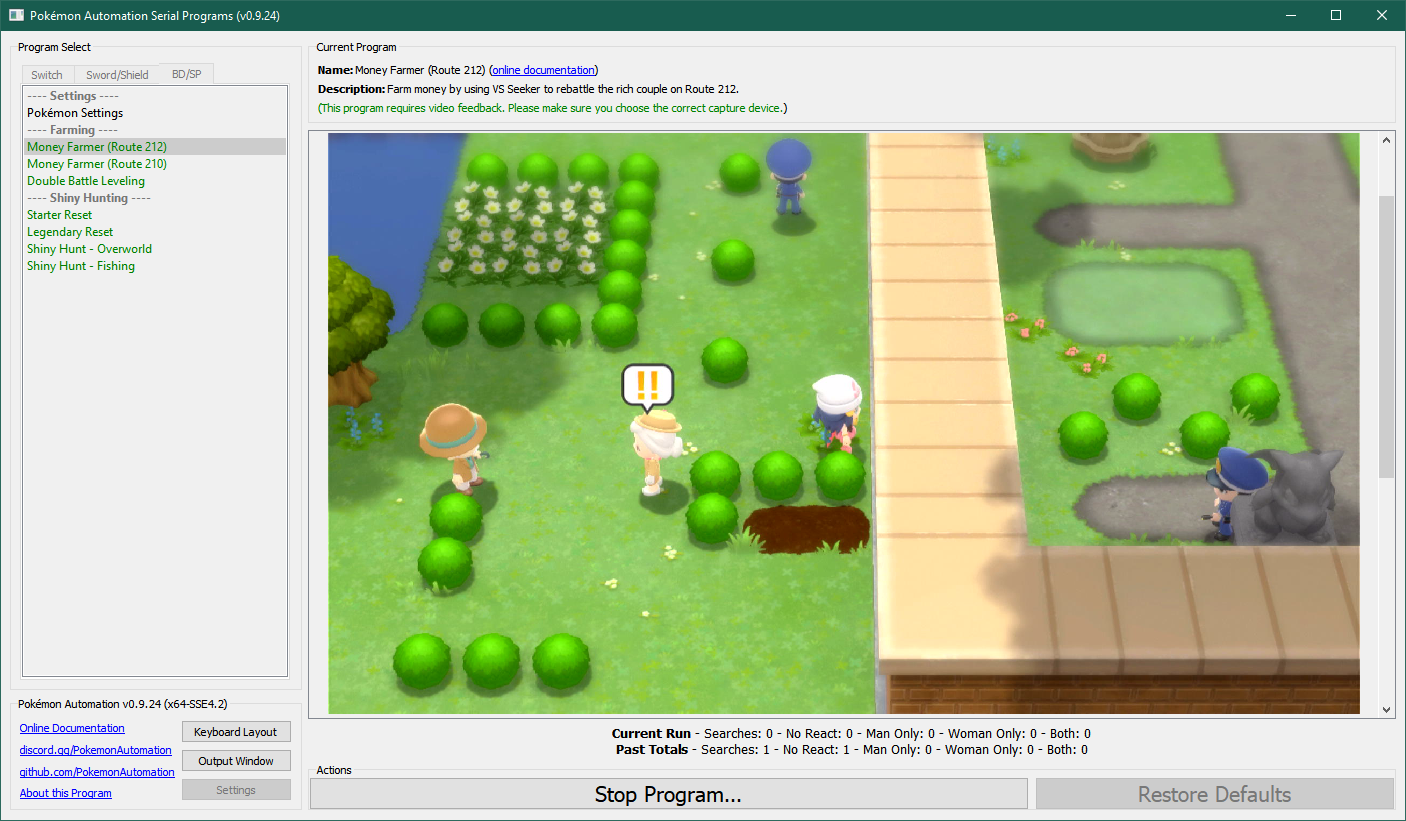Viewport: 1406px width, 821px height.
Task: Select the BD/SP tab
Action: [186, 74]
